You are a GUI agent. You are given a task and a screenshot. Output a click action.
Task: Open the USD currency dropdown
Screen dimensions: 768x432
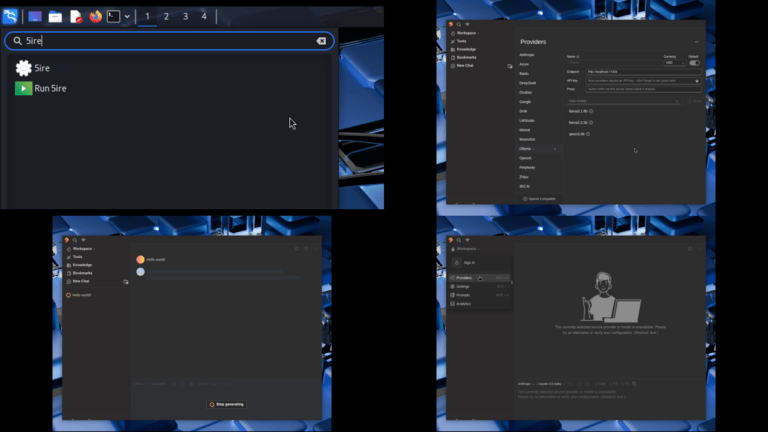click(x=674, y=63)
